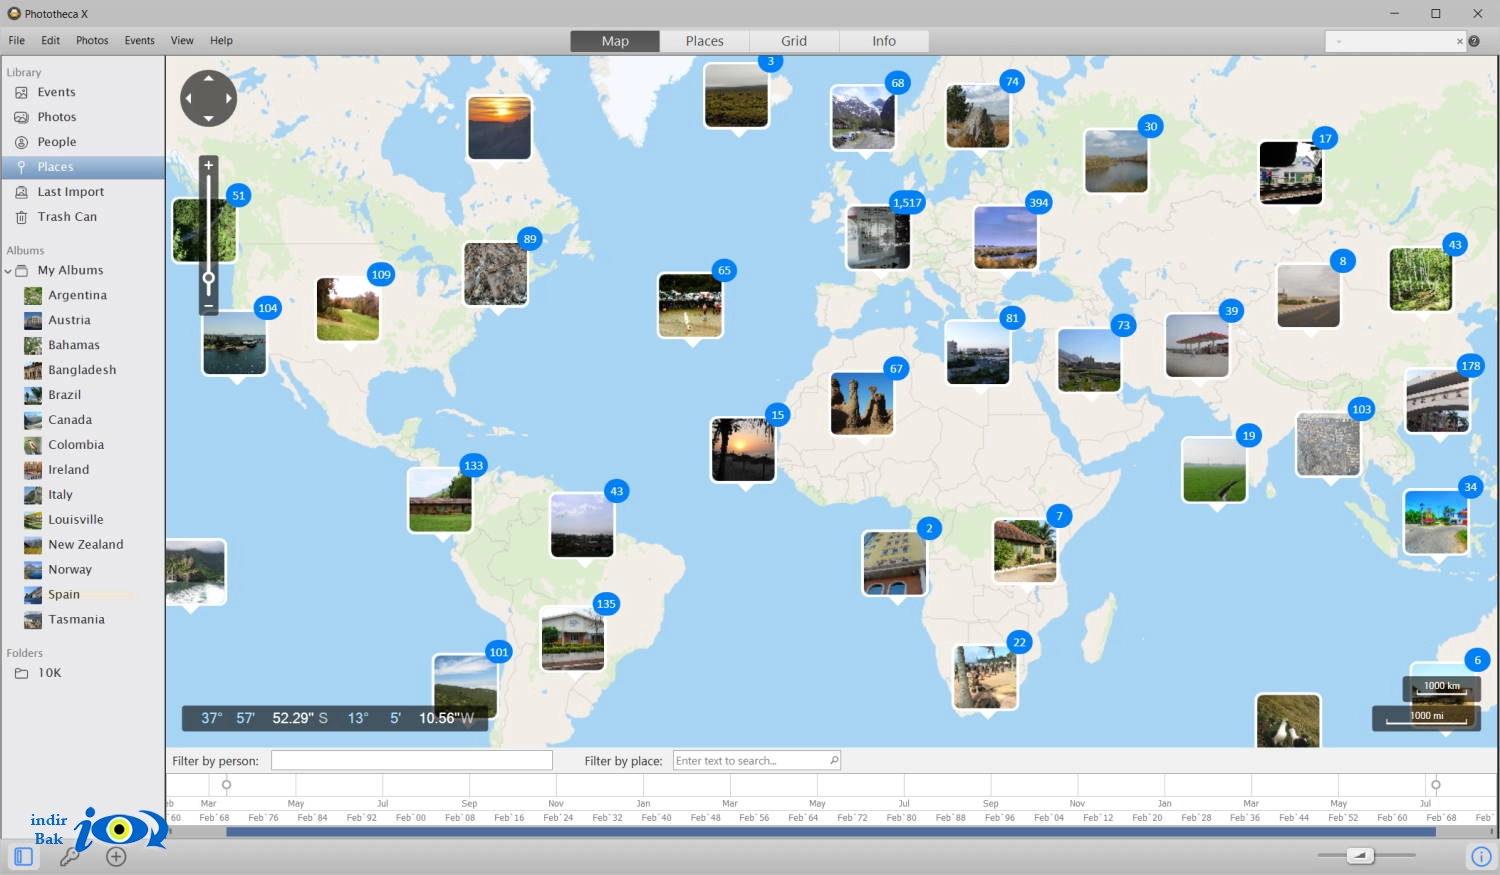Open the info button at bottom-right

[1481, 857]
